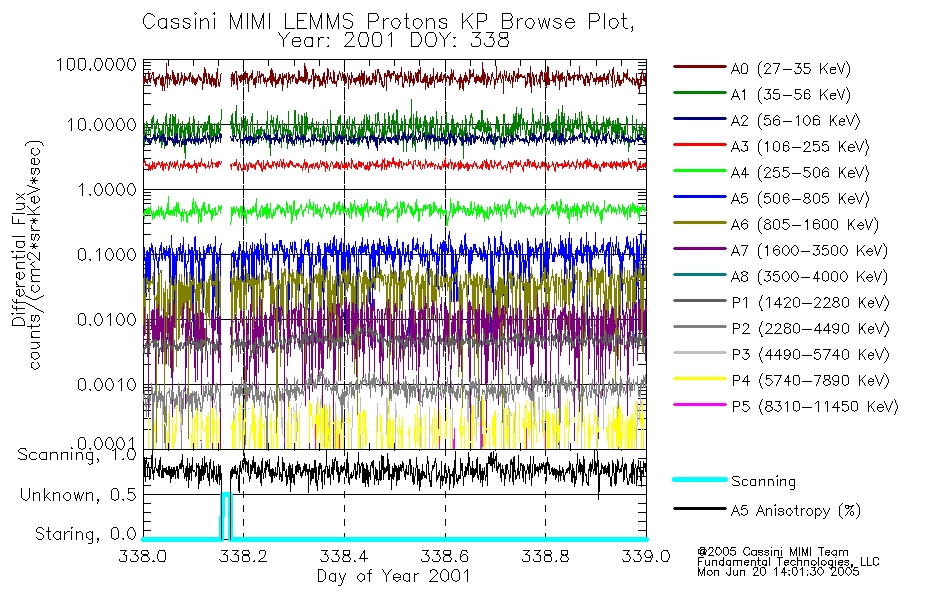Click the 'Differential Flux' y-axis title

tap(19, 259)
